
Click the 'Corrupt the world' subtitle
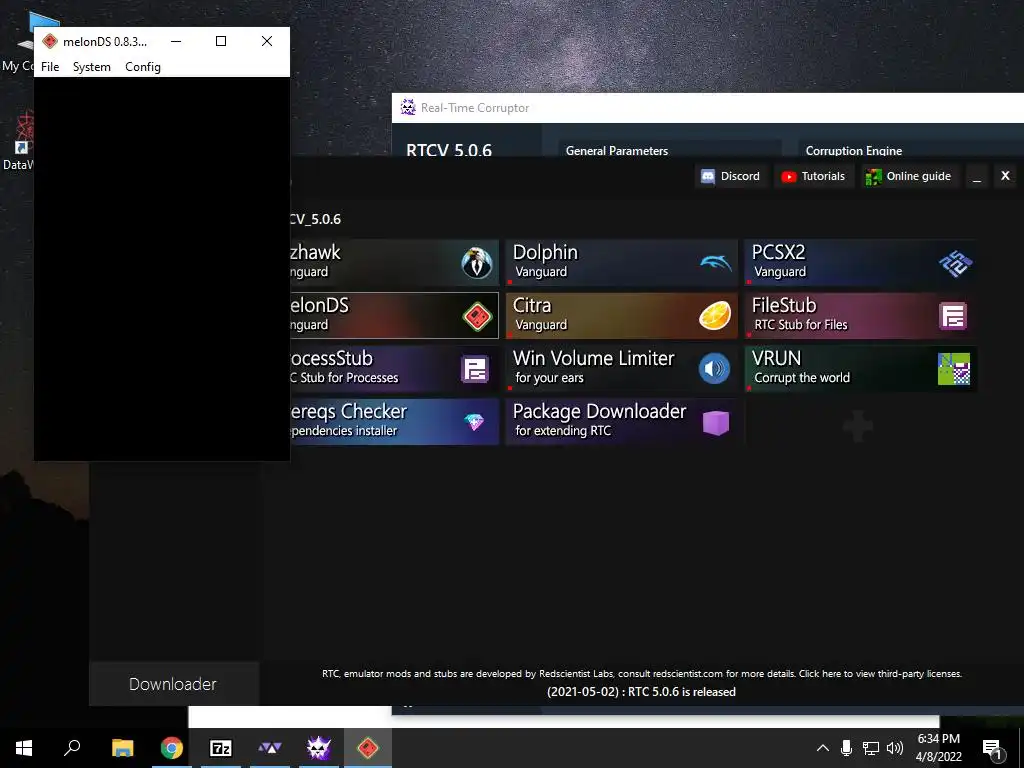pos(803,377)
